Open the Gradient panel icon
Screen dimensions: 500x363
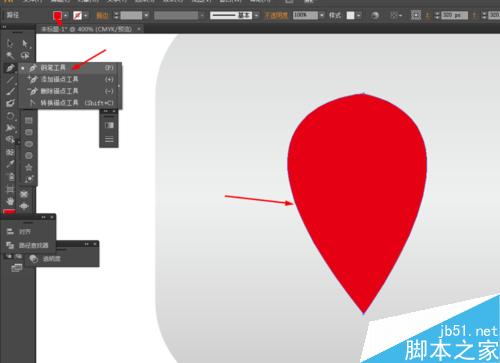click(109, 125)
